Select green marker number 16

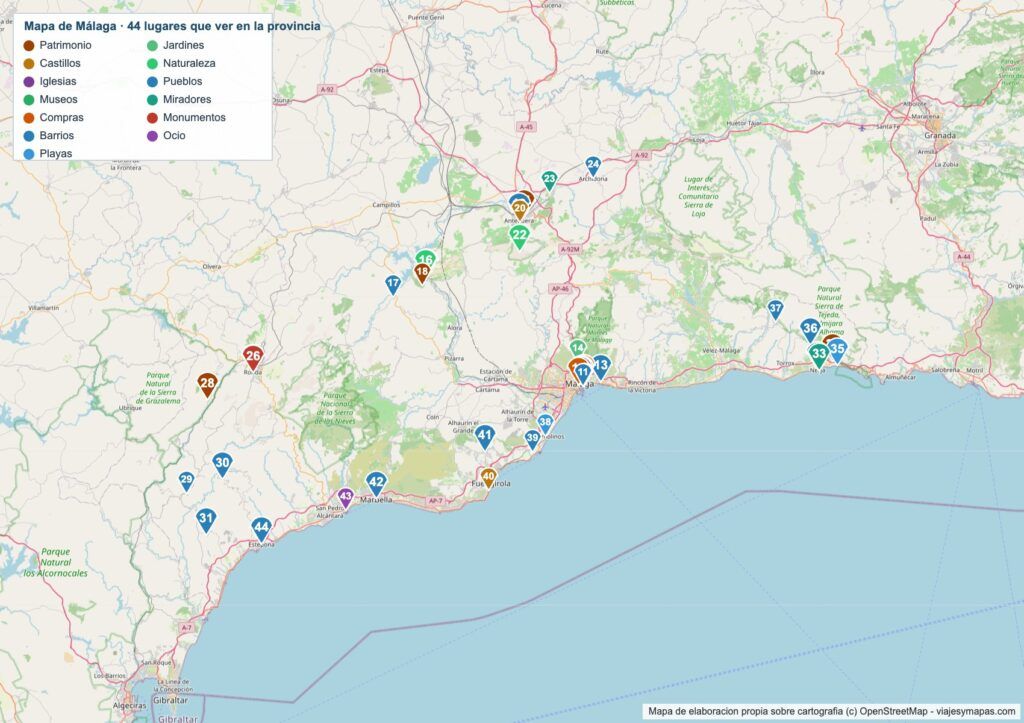(425, 257)
